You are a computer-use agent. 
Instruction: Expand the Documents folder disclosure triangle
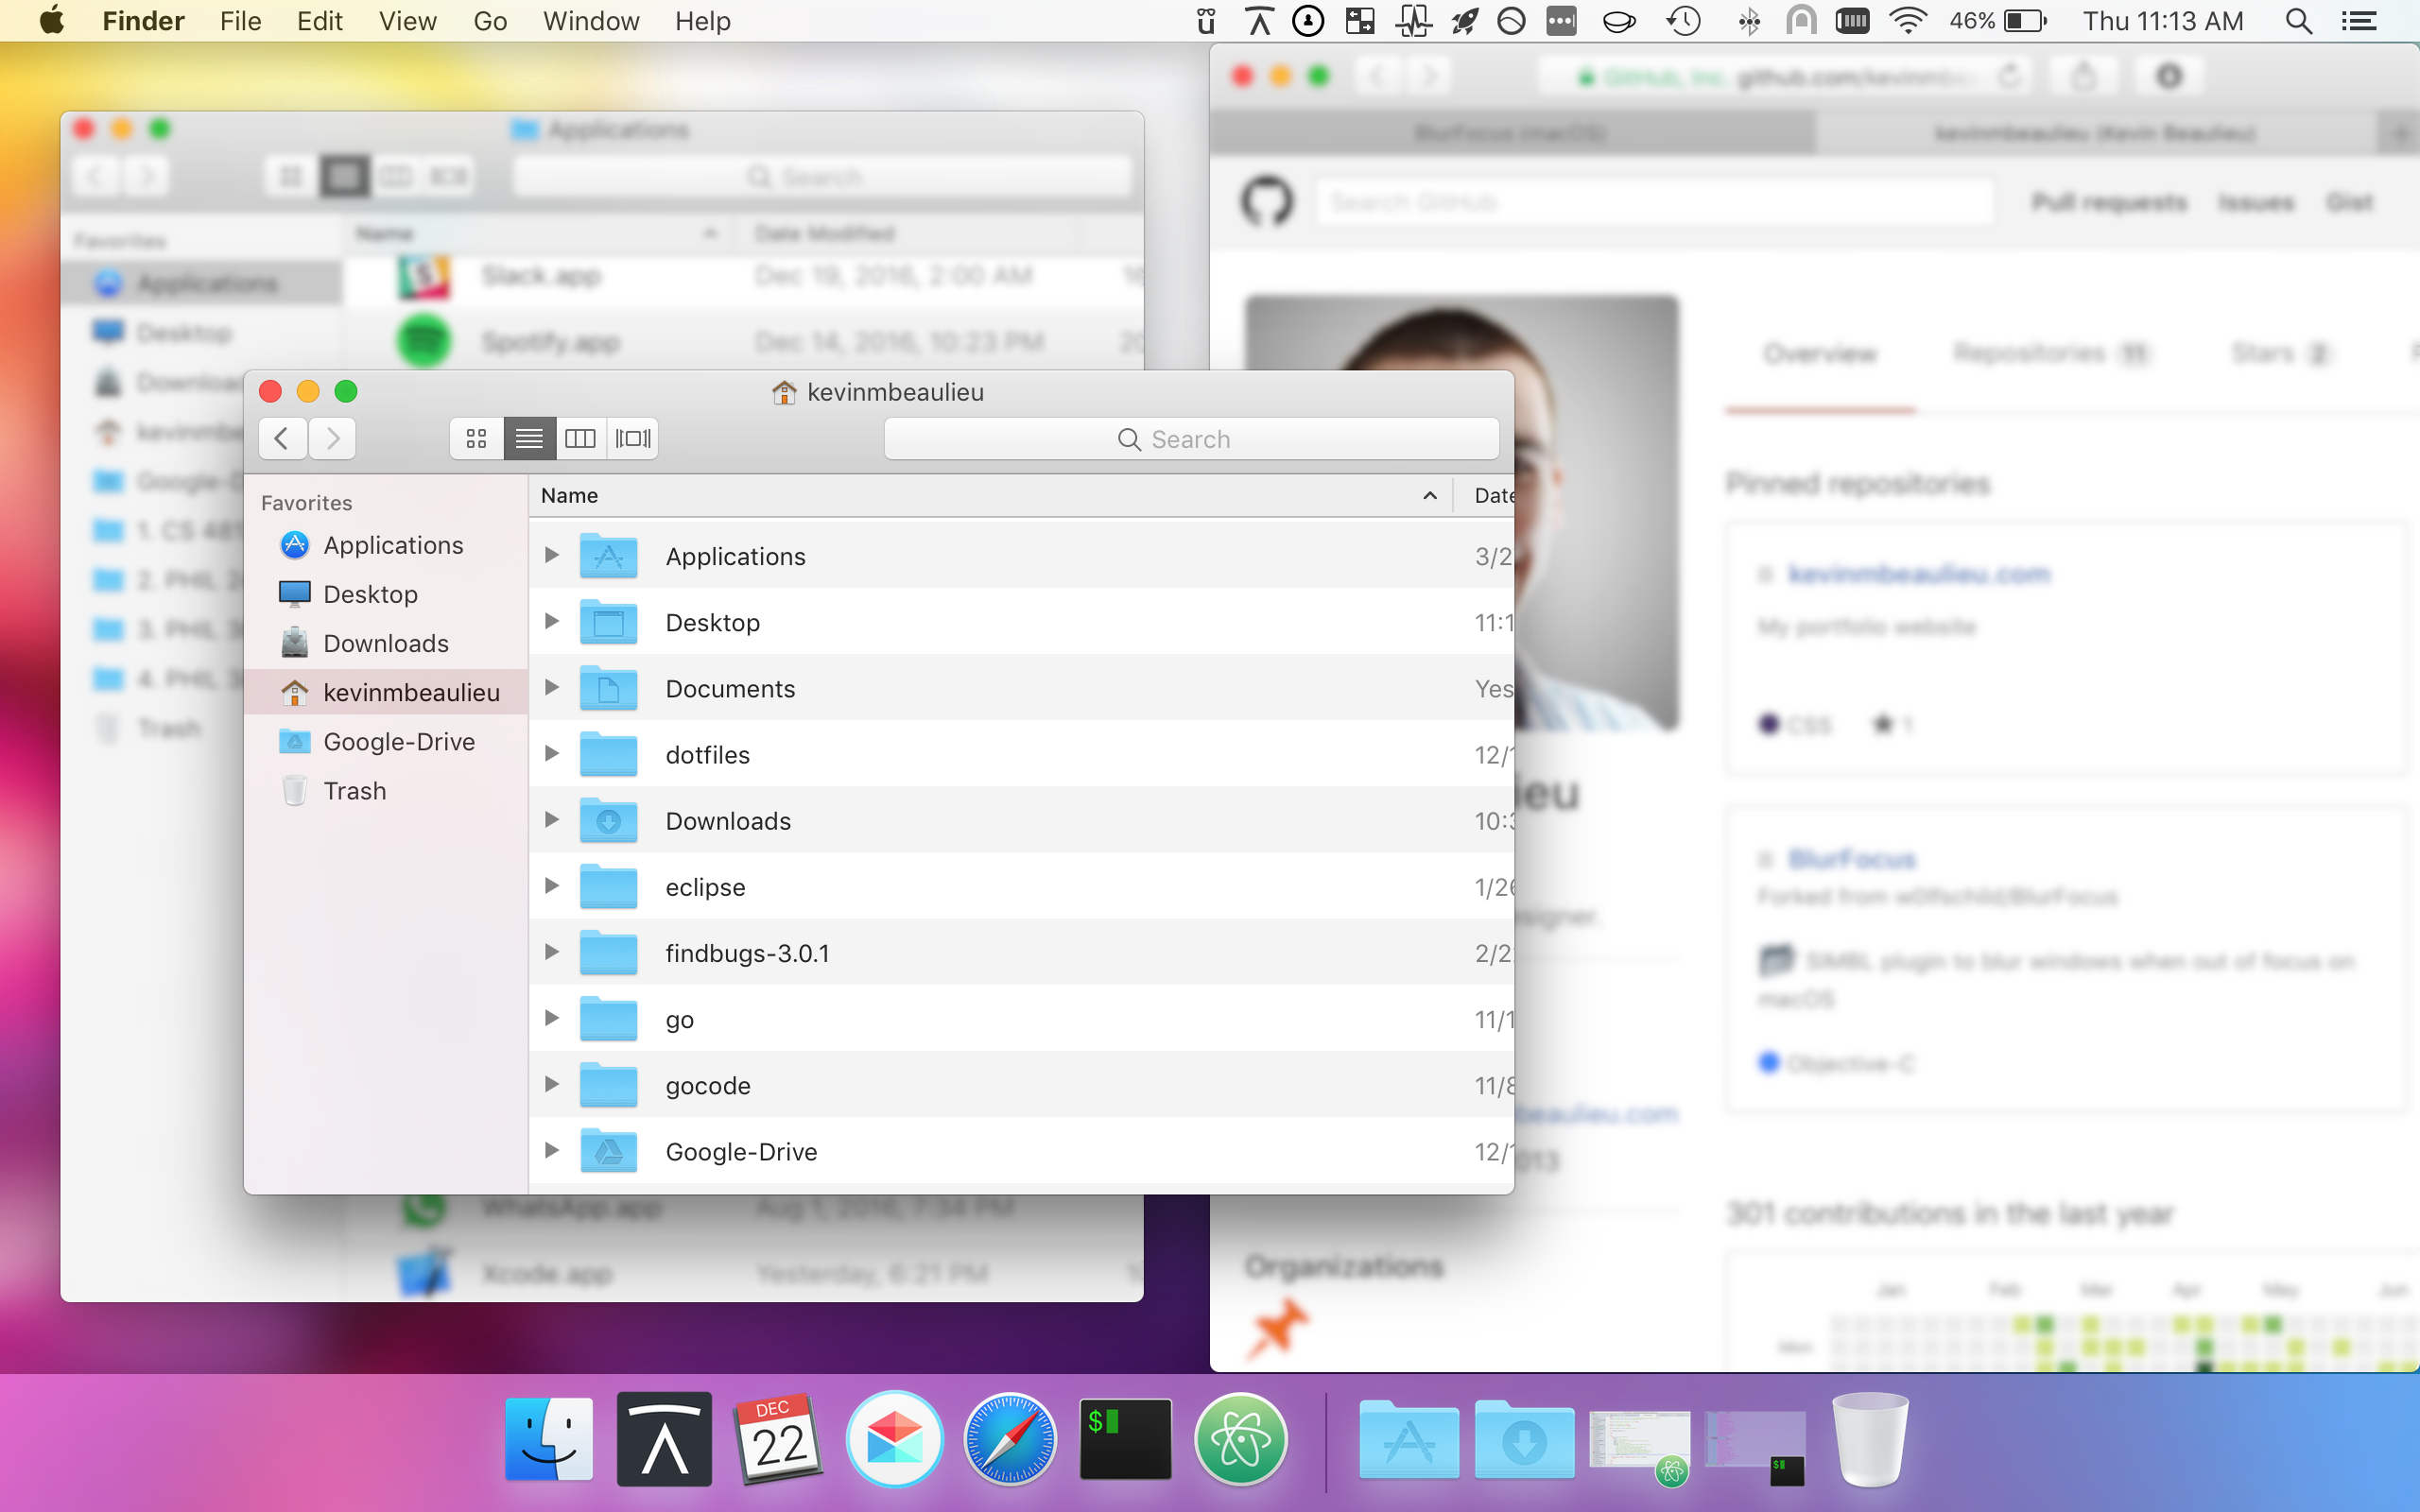[551, 688]
